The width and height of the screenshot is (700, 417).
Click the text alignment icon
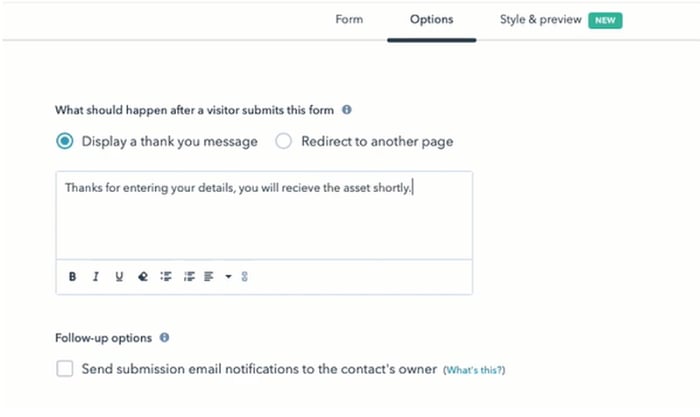pos(208,276)
